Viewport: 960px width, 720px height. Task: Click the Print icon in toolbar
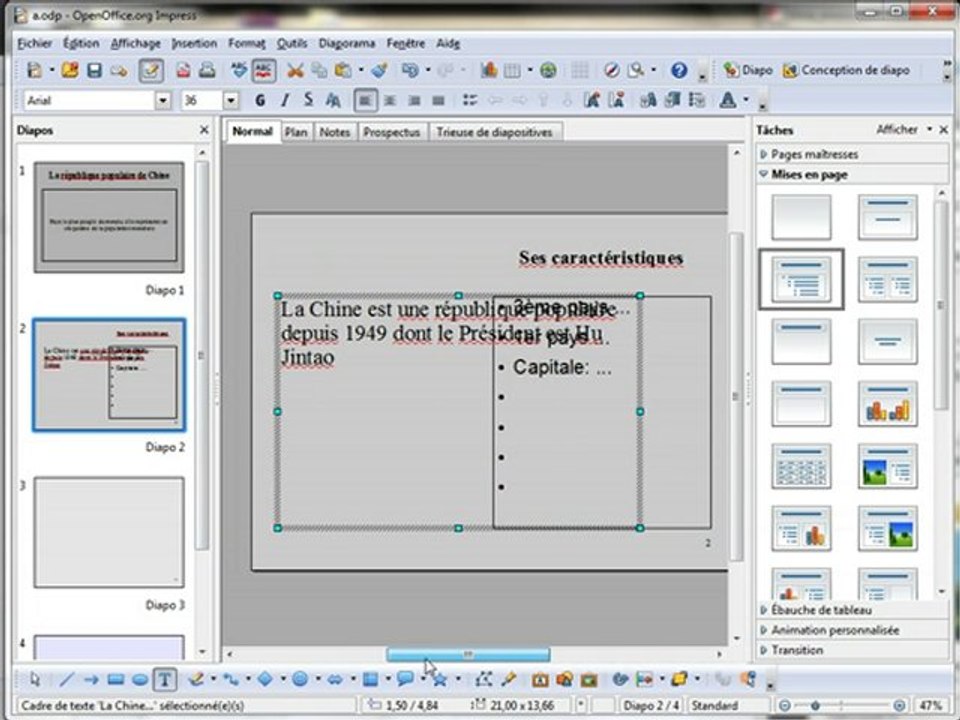coord(207,71)
